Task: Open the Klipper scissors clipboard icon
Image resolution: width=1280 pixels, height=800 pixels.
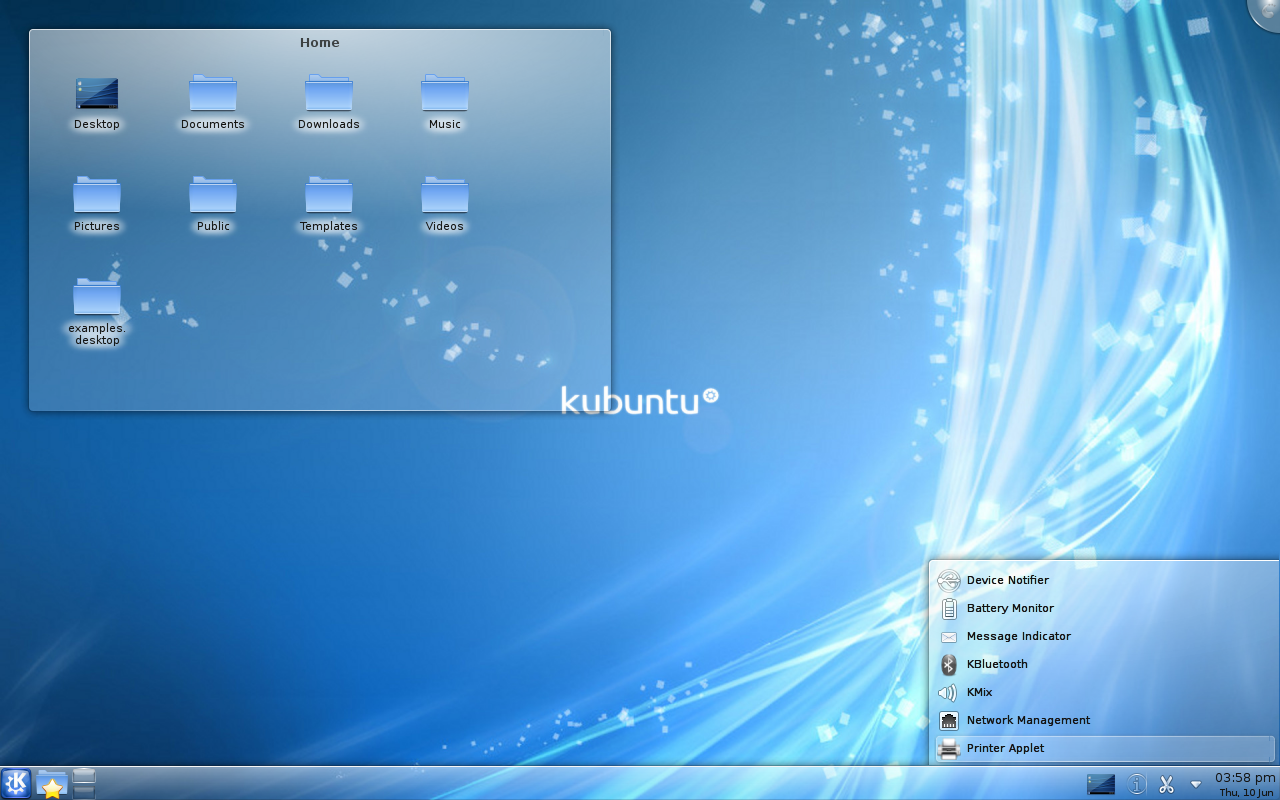Action: [x=1166, y=784]
